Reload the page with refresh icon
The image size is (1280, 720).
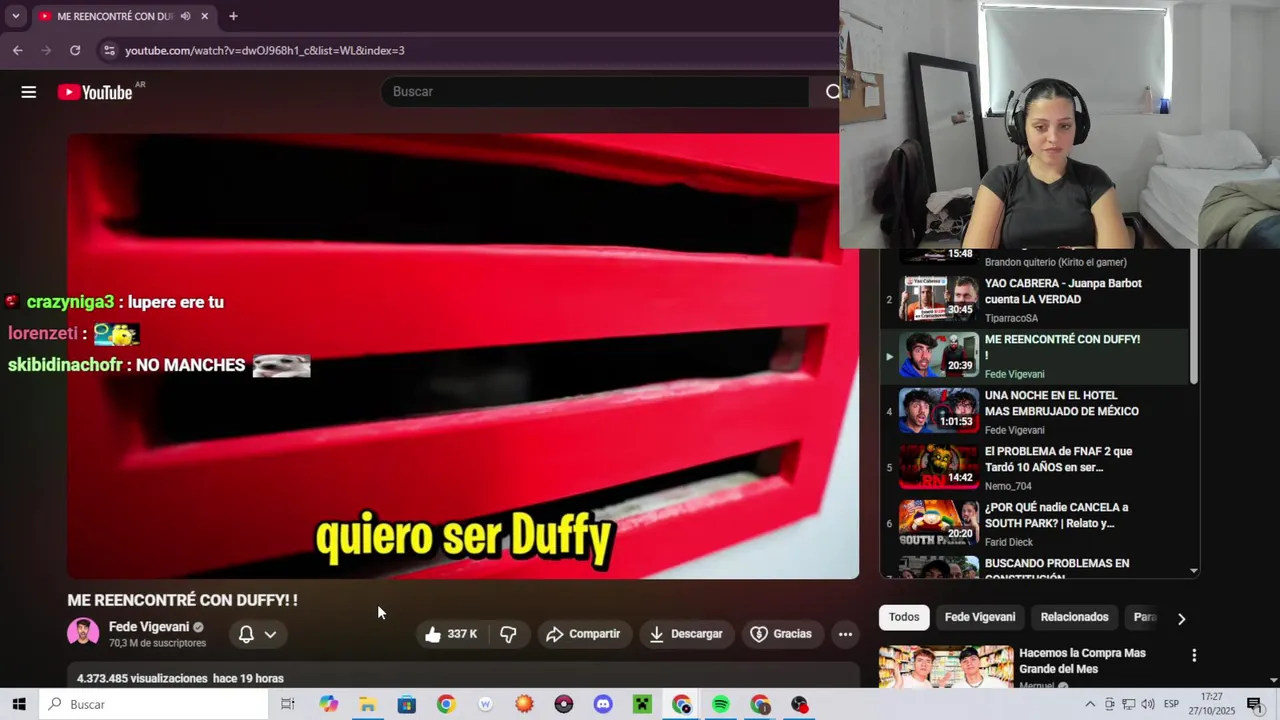pos(75,50)
